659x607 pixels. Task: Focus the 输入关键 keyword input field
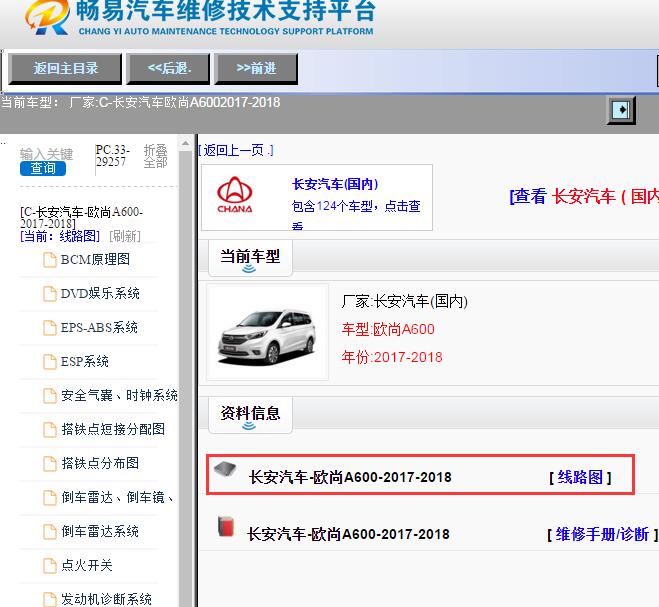[x=46, y=154]
